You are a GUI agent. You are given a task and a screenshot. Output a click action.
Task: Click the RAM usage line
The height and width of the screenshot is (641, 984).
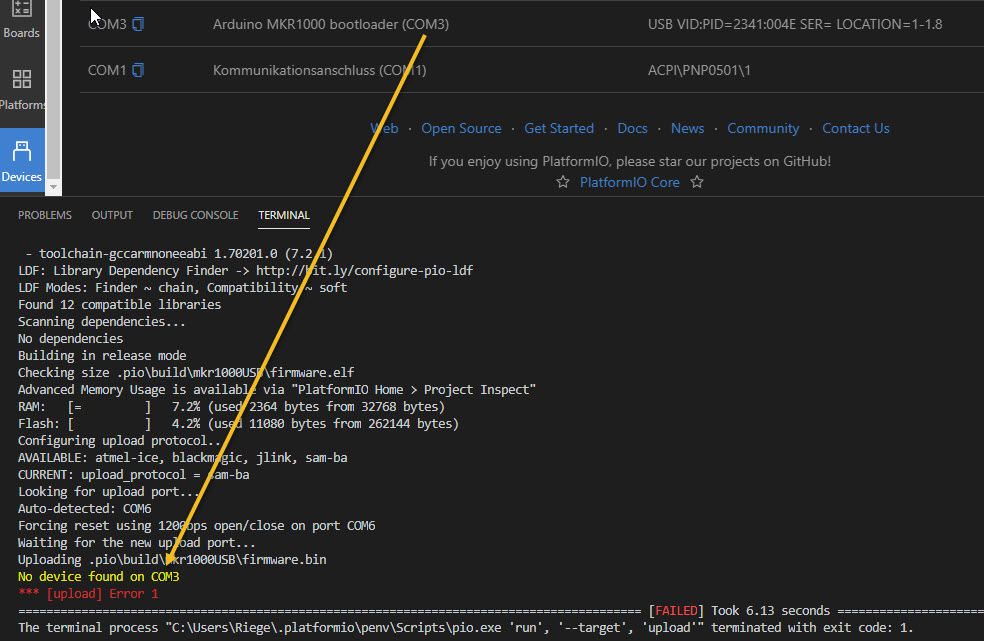[232, 407]
